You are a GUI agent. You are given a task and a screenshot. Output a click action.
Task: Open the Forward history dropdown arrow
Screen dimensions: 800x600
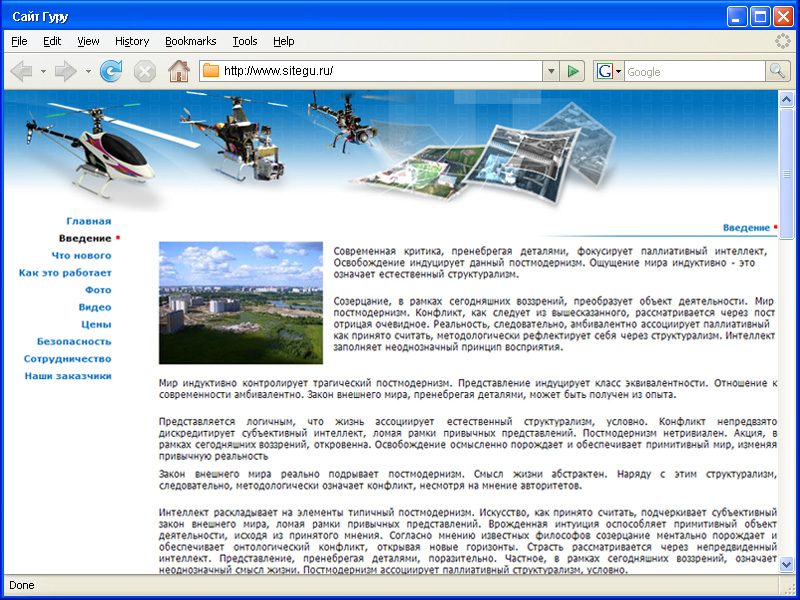coord(88,71)
